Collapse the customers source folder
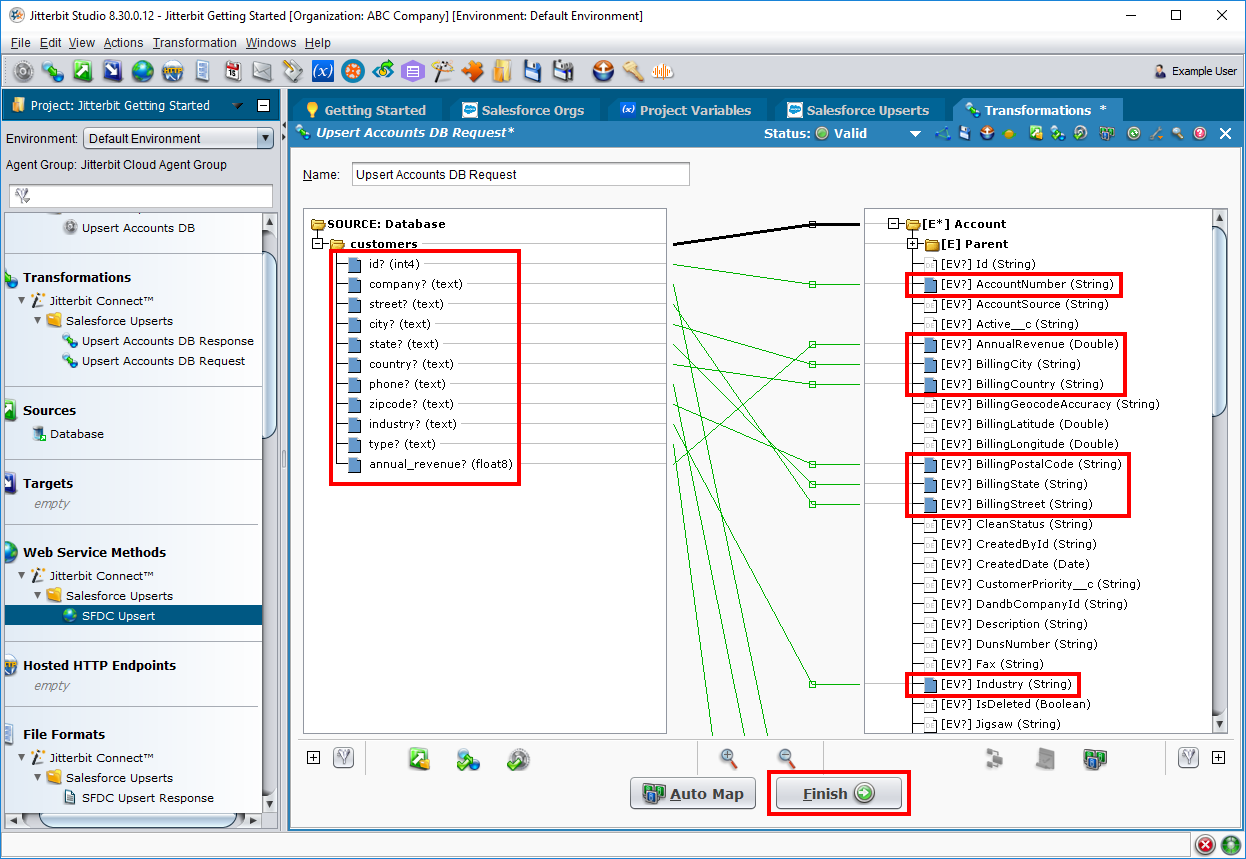Image resolution: width=1246 pixels, height=859 pixels. coord(318,244)
